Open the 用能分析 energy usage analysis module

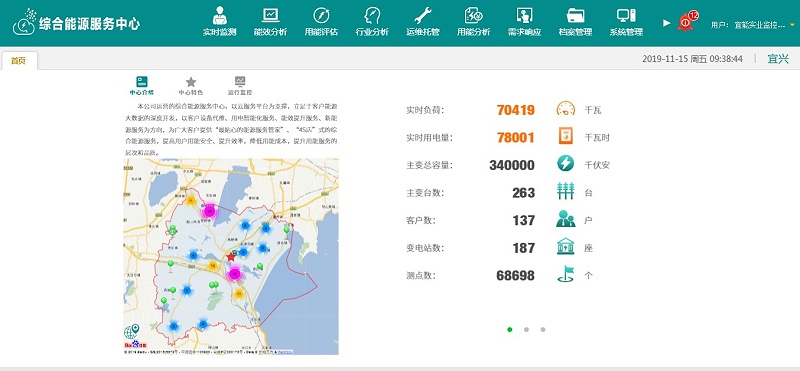click(473, 22)
